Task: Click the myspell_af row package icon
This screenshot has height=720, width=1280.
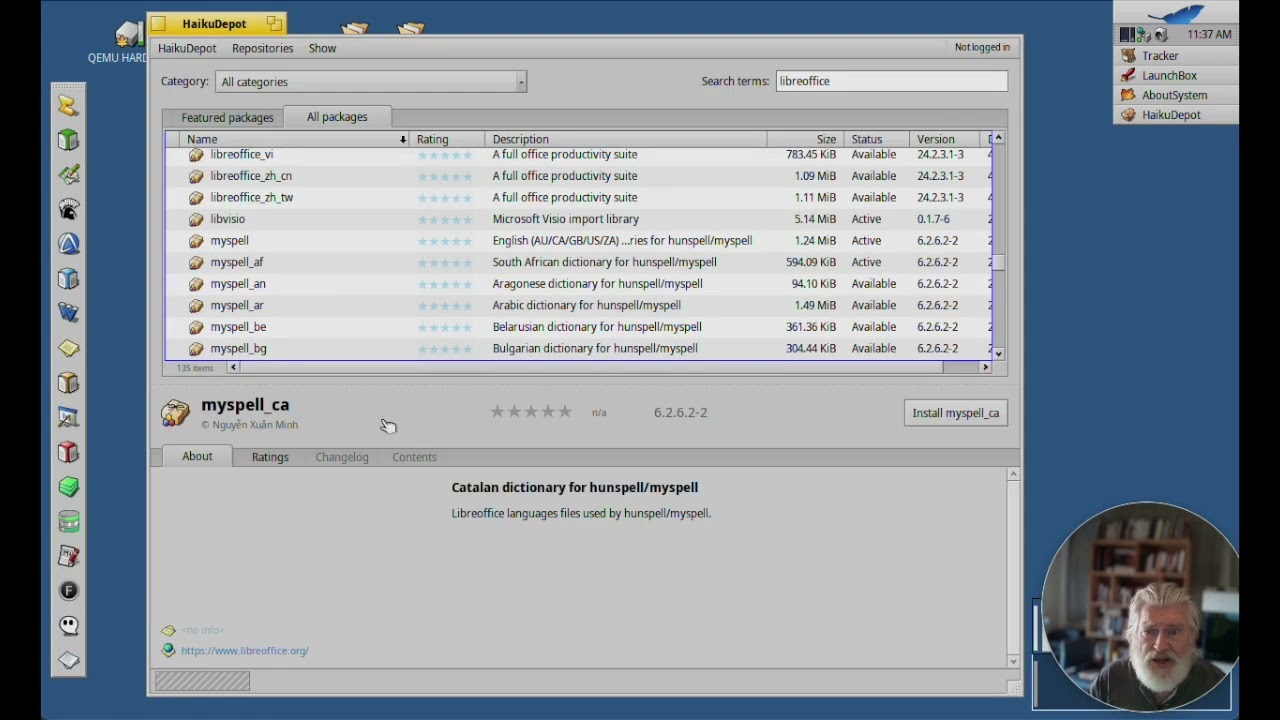Action: tap(196, 262)
